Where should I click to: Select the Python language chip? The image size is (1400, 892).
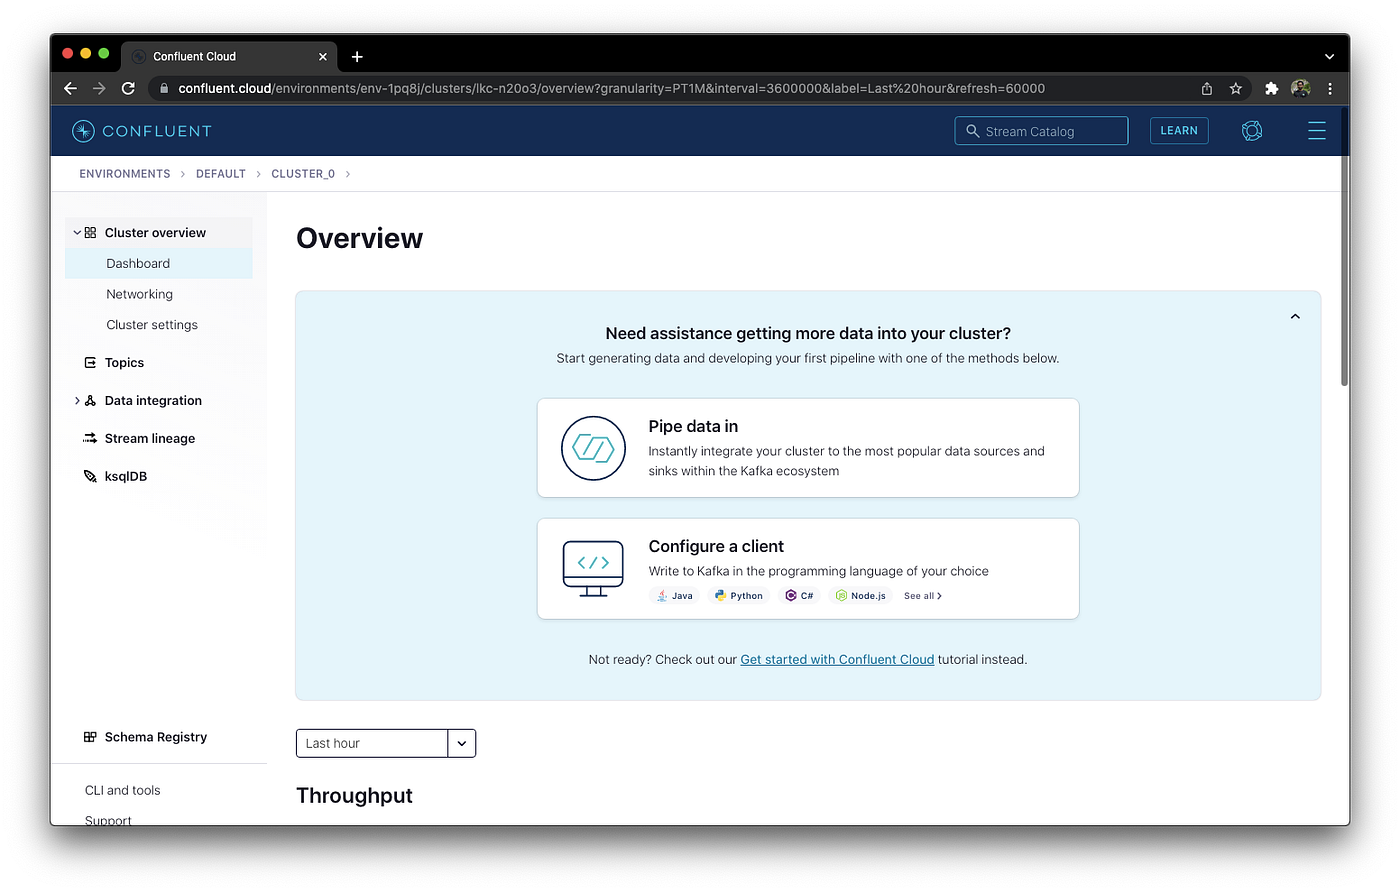point(739,596)
